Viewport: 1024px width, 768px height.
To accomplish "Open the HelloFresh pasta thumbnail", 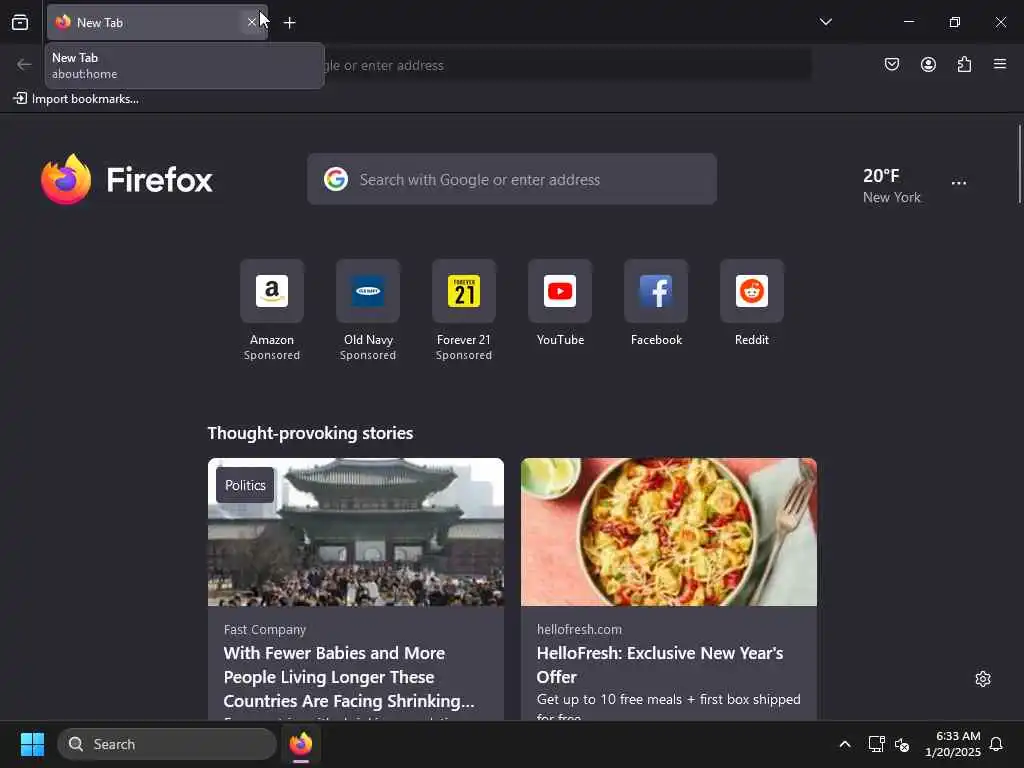I will (x=669, y=532).
